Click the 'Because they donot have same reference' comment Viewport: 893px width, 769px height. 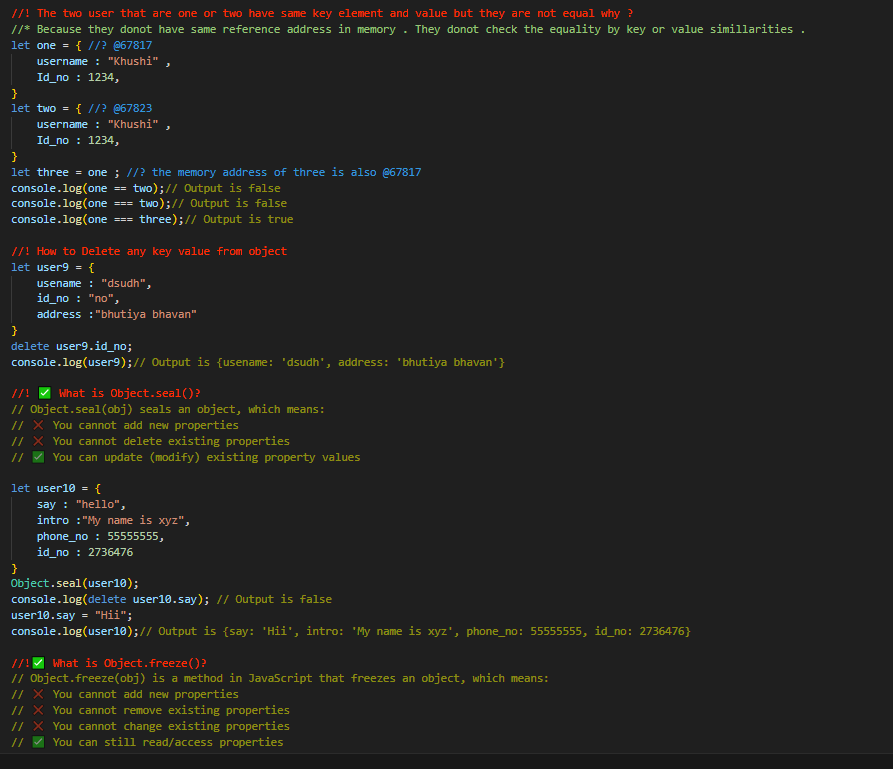coord(408,30)
